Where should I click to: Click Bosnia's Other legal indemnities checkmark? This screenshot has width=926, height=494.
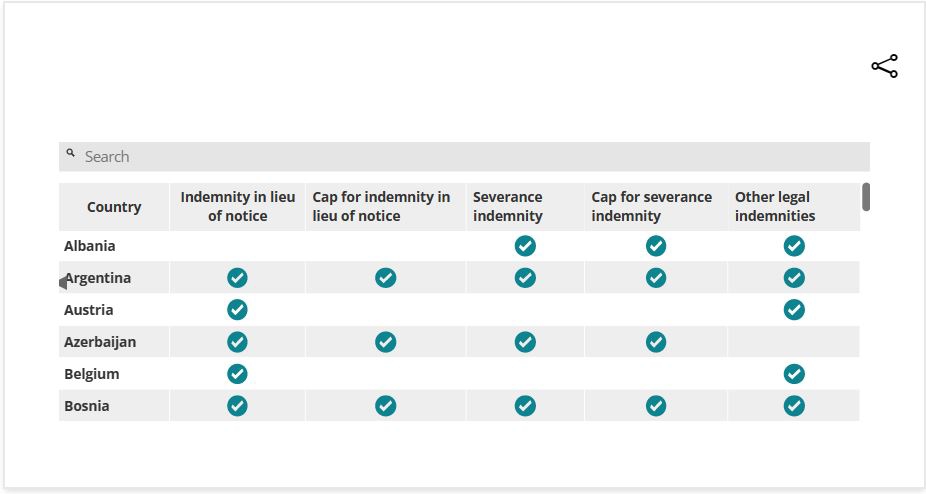point(794,406)
